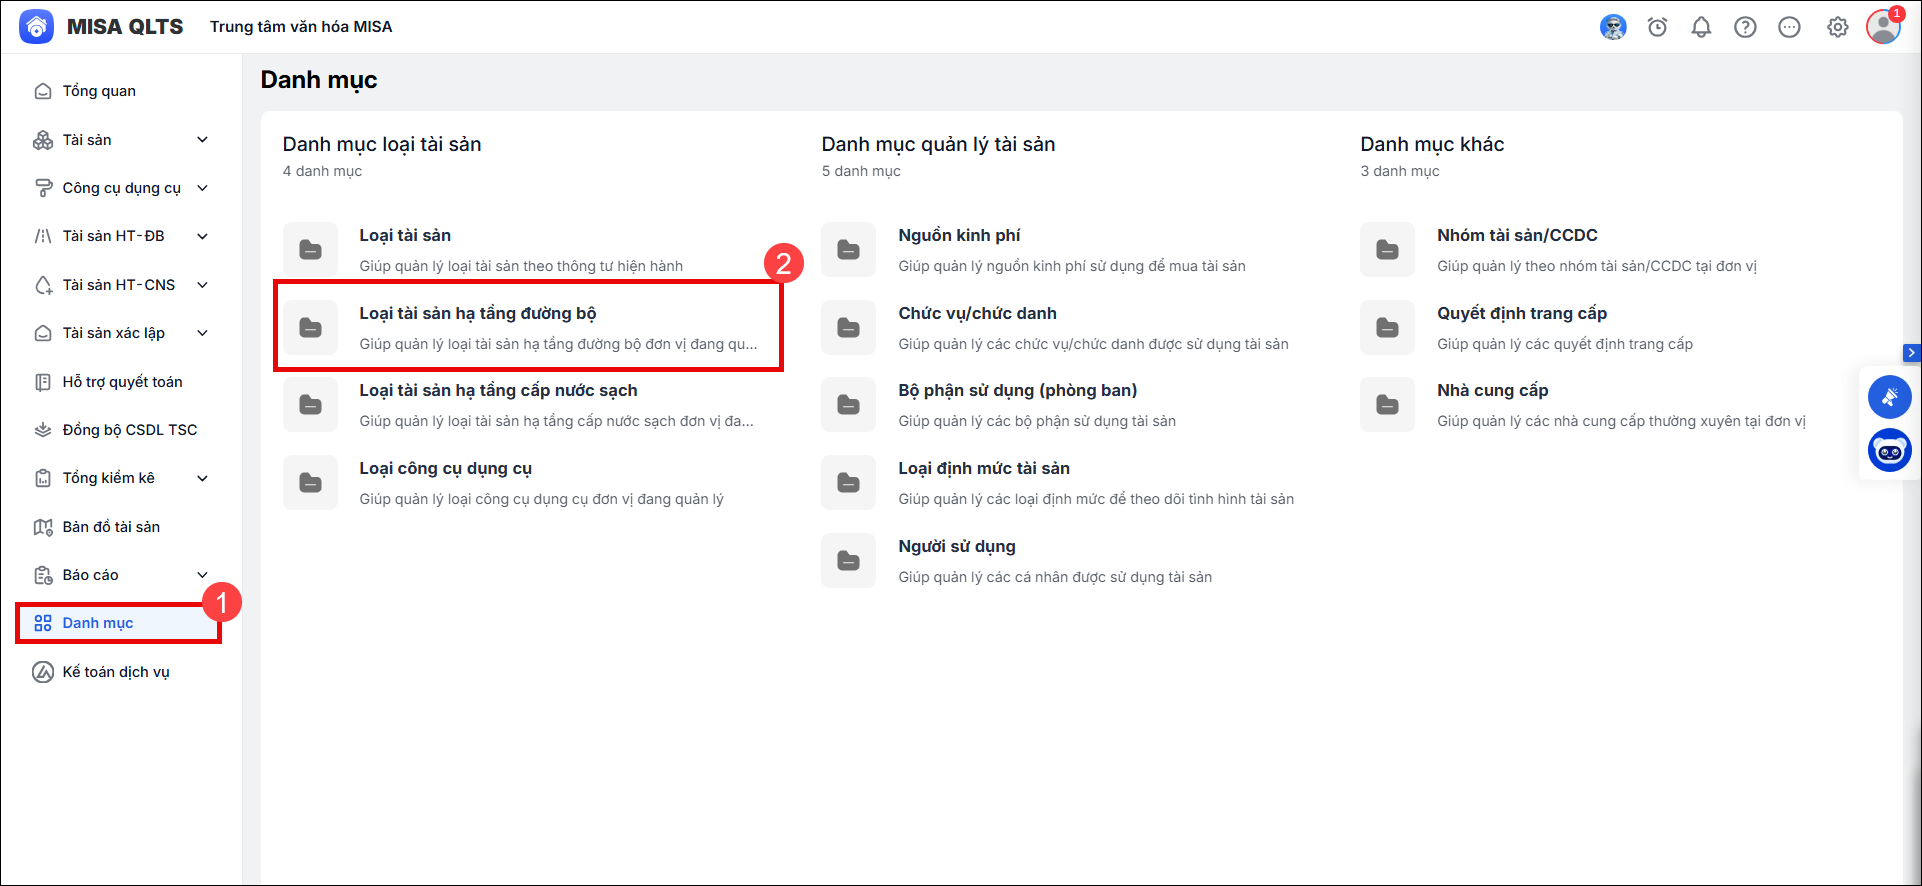1922x886 pixels.
Task: Open the alarm clock reminder icon
Action: pyautogui.click(x=1657, y=27)
